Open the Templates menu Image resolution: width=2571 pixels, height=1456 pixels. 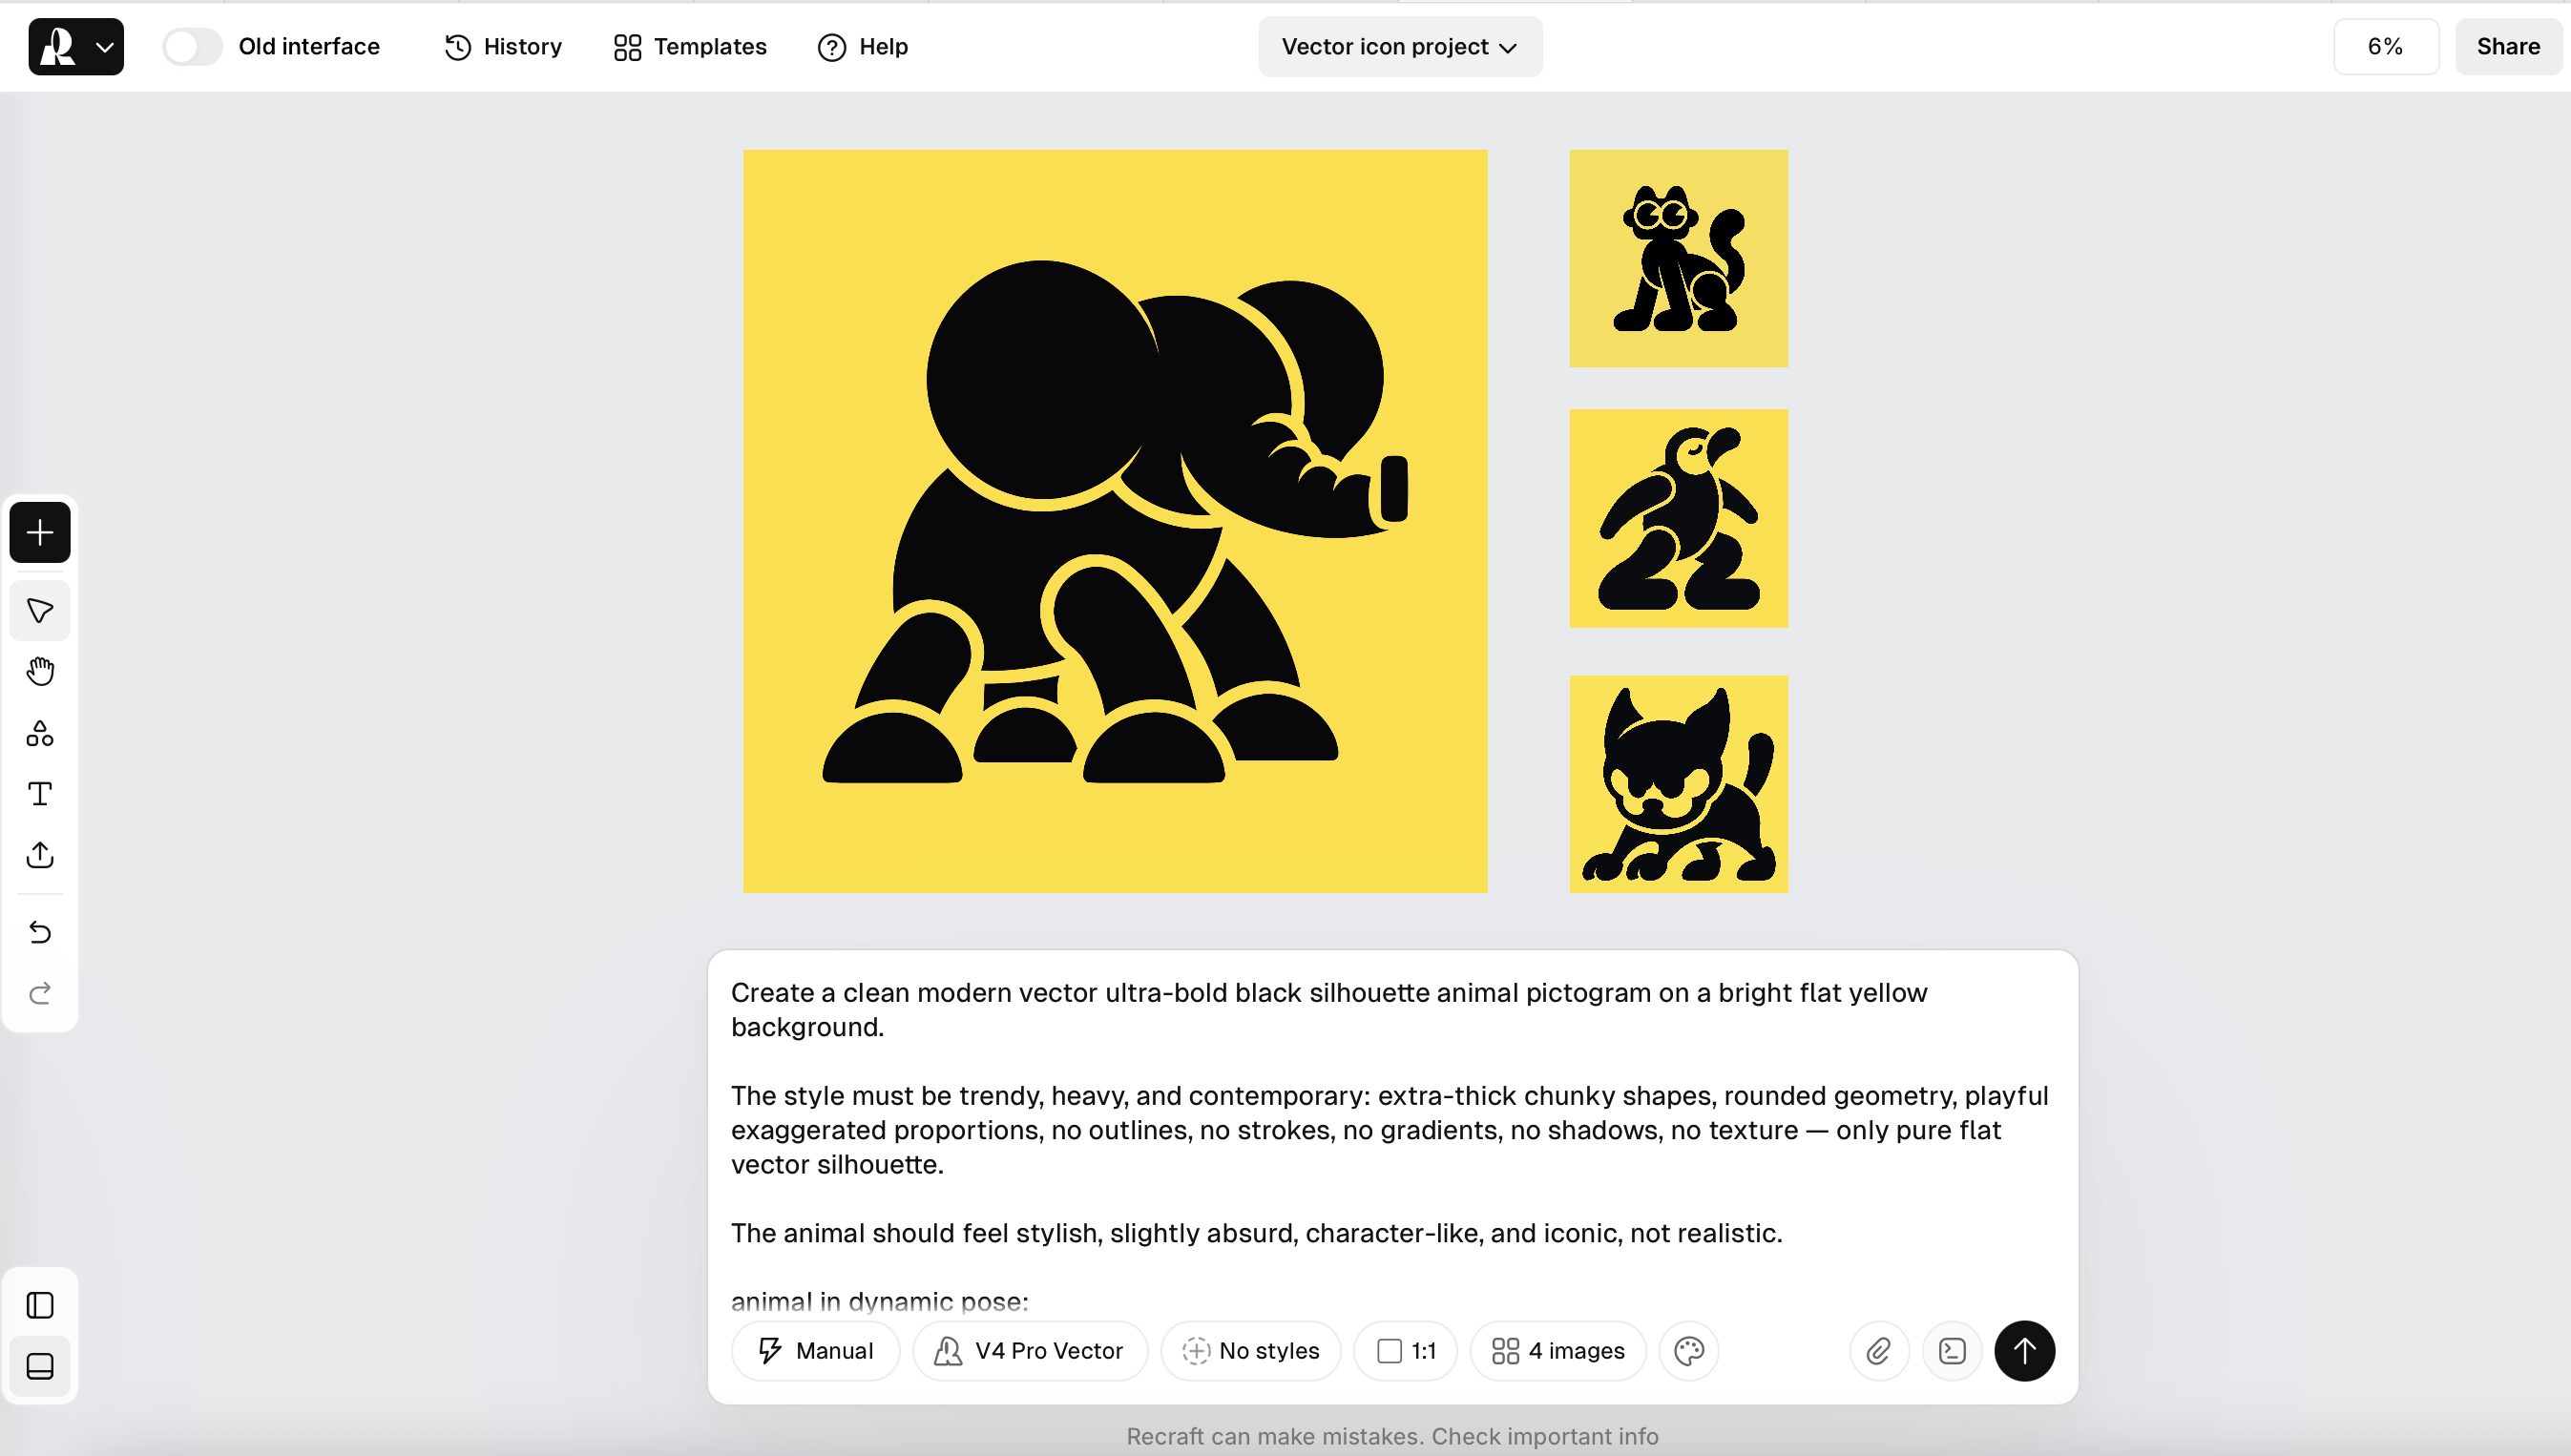point(690,47)
